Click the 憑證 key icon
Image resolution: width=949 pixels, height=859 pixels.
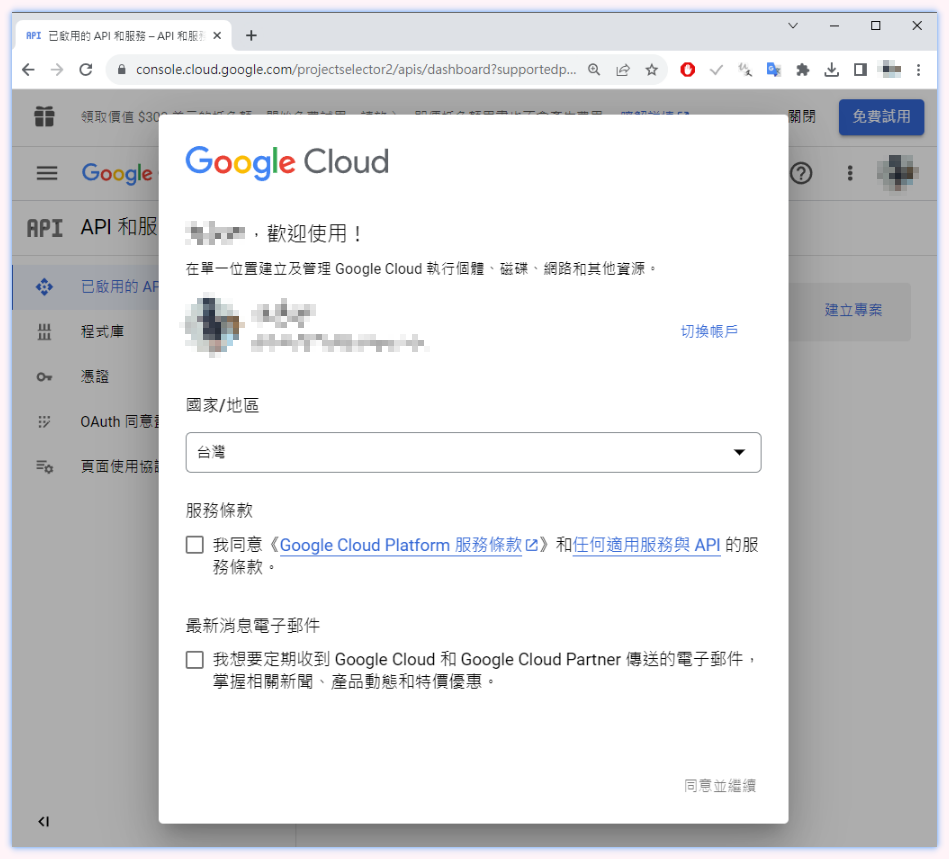point(44,377)
